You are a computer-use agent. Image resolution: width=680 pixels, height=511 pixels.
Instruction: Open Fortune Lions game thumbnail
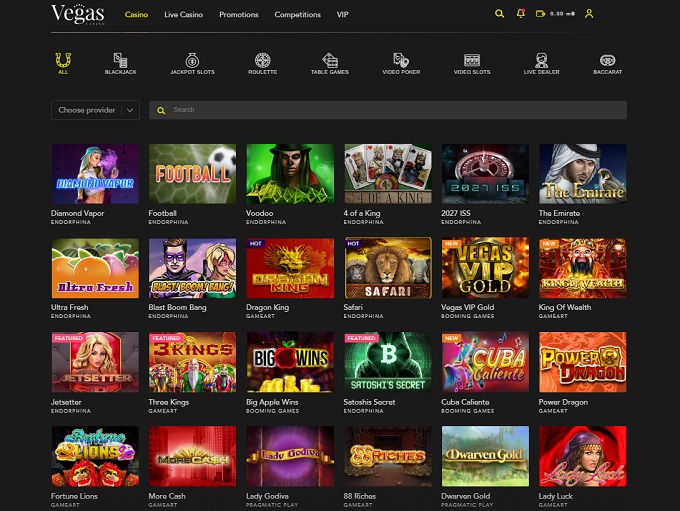point(95,456)
